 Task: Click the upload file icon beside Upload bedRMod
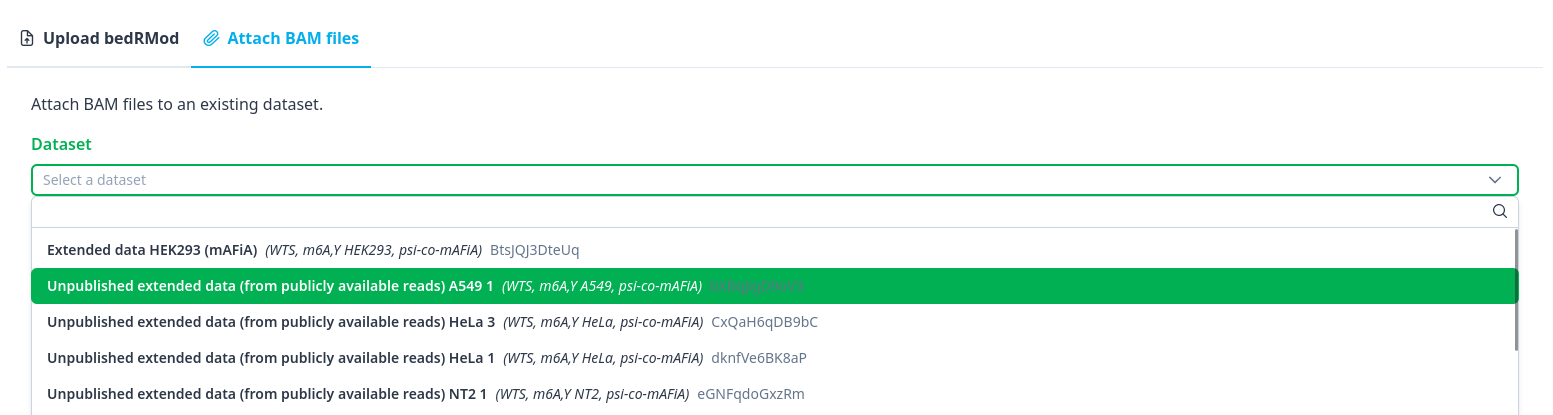[x=27, y=39]
